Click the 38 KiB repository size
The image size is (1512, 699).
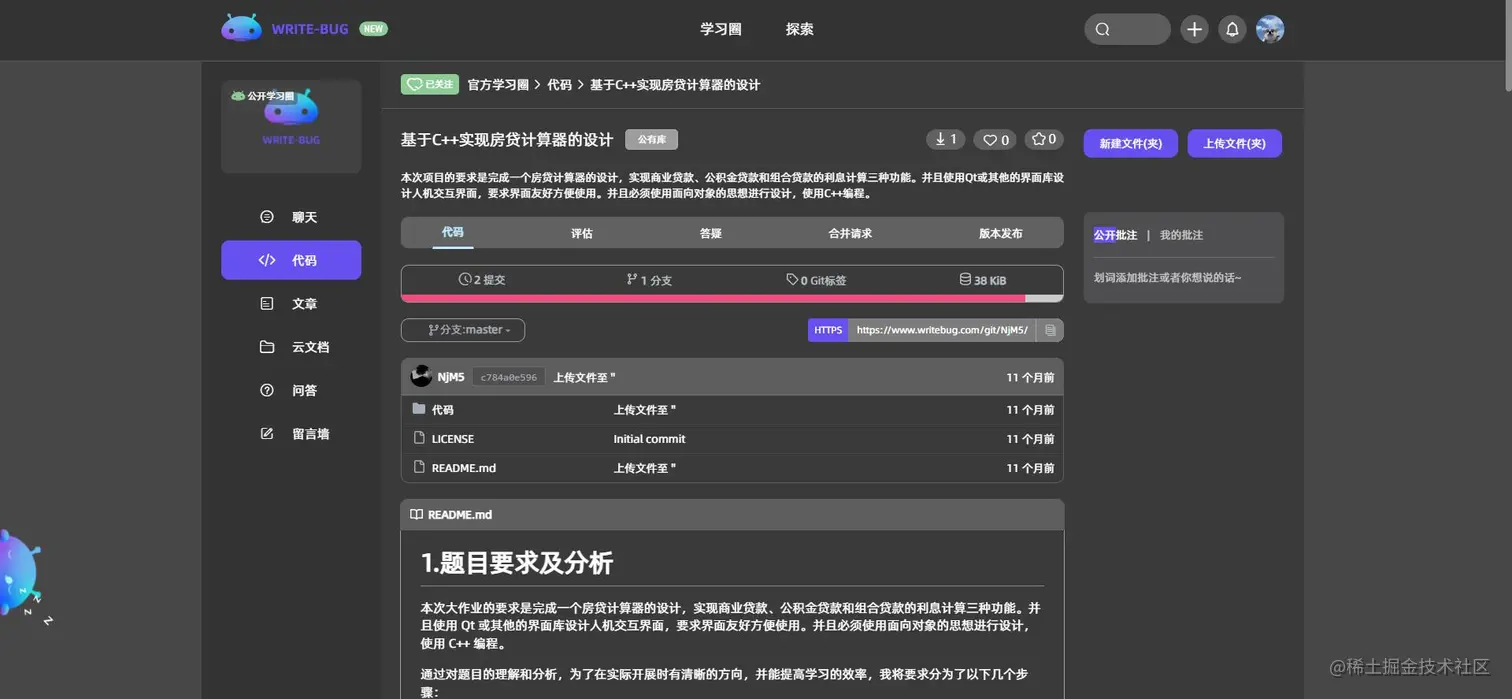pos(983,280)
